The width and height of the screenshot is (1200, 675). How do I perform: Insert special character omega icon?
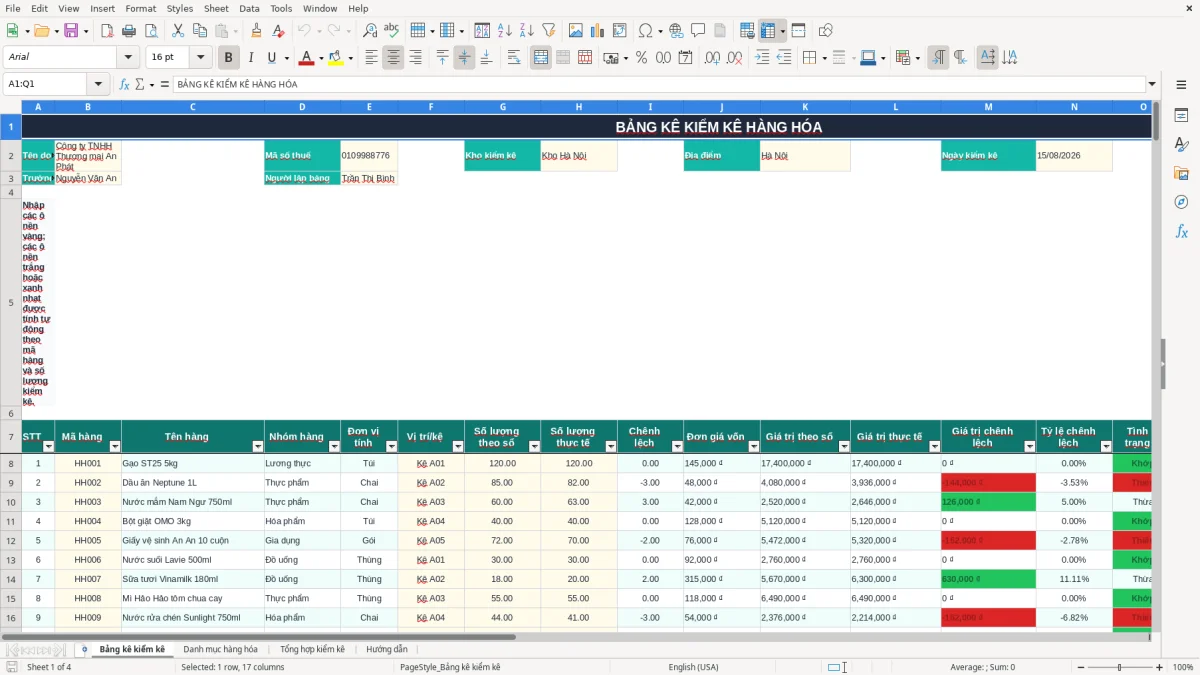(x=645, y=31)
